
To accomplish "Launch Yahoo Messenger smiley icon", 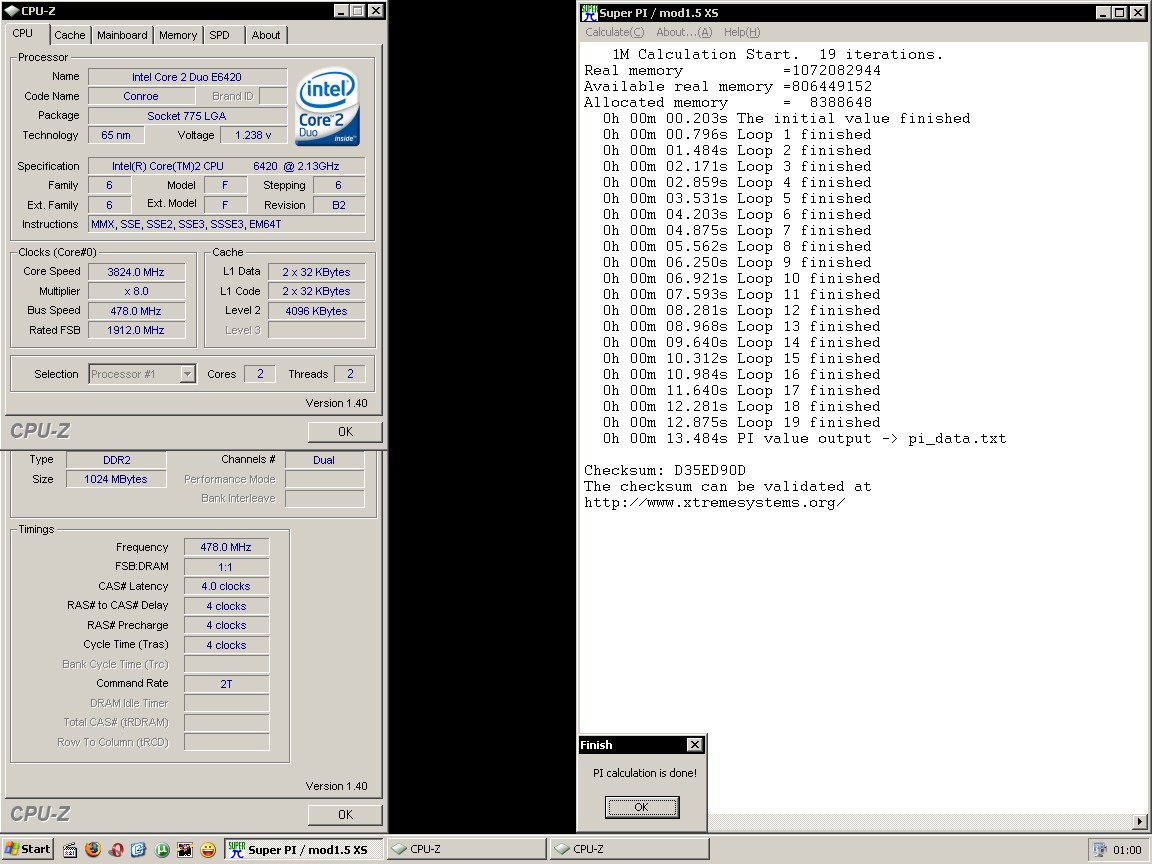I will coord(209,850).
